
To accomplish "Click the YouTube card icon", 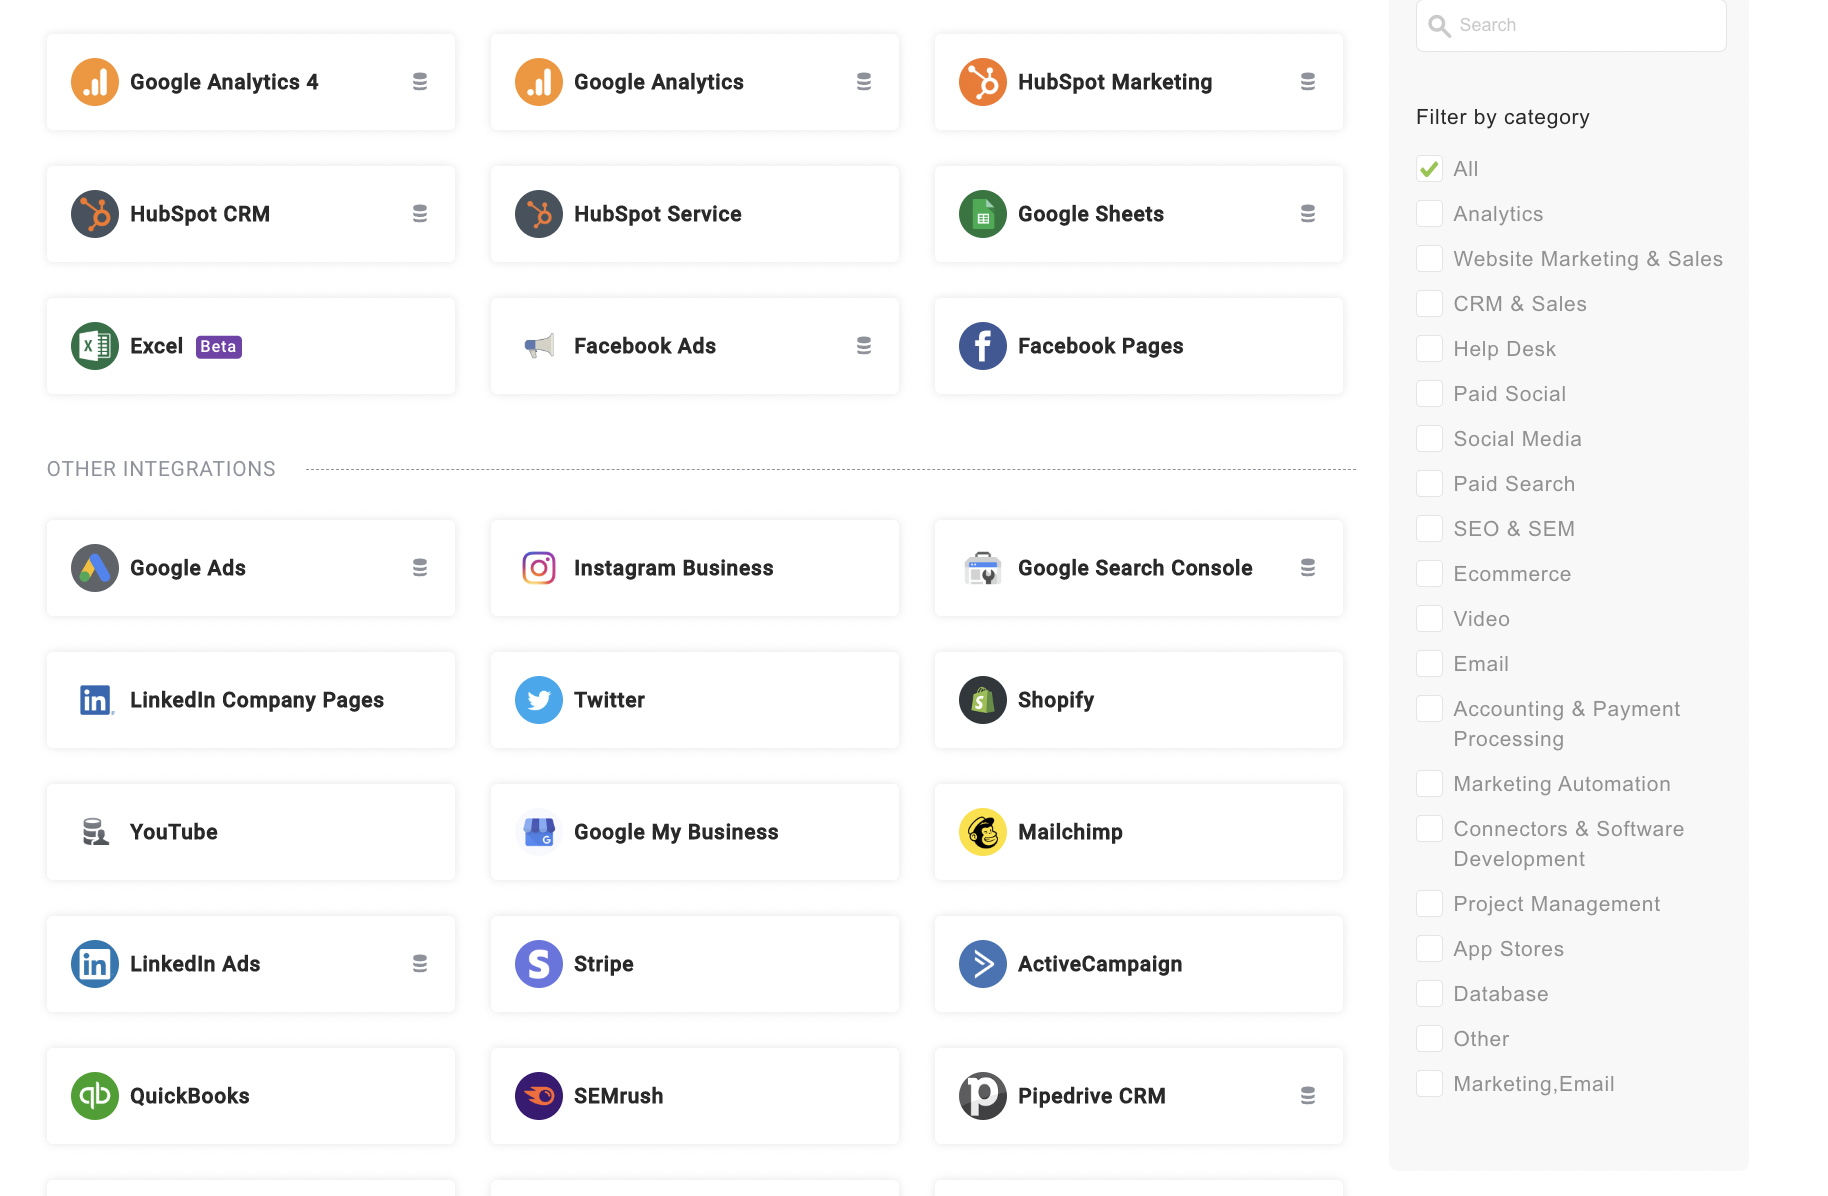I will [95, 832].
